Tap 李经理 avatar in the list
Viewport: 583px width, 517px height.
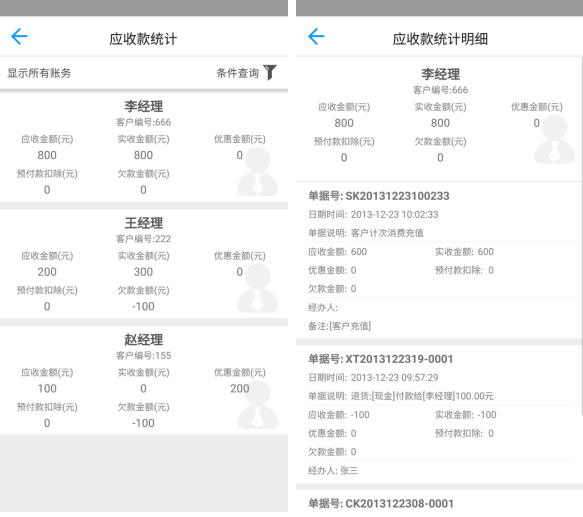257,171
